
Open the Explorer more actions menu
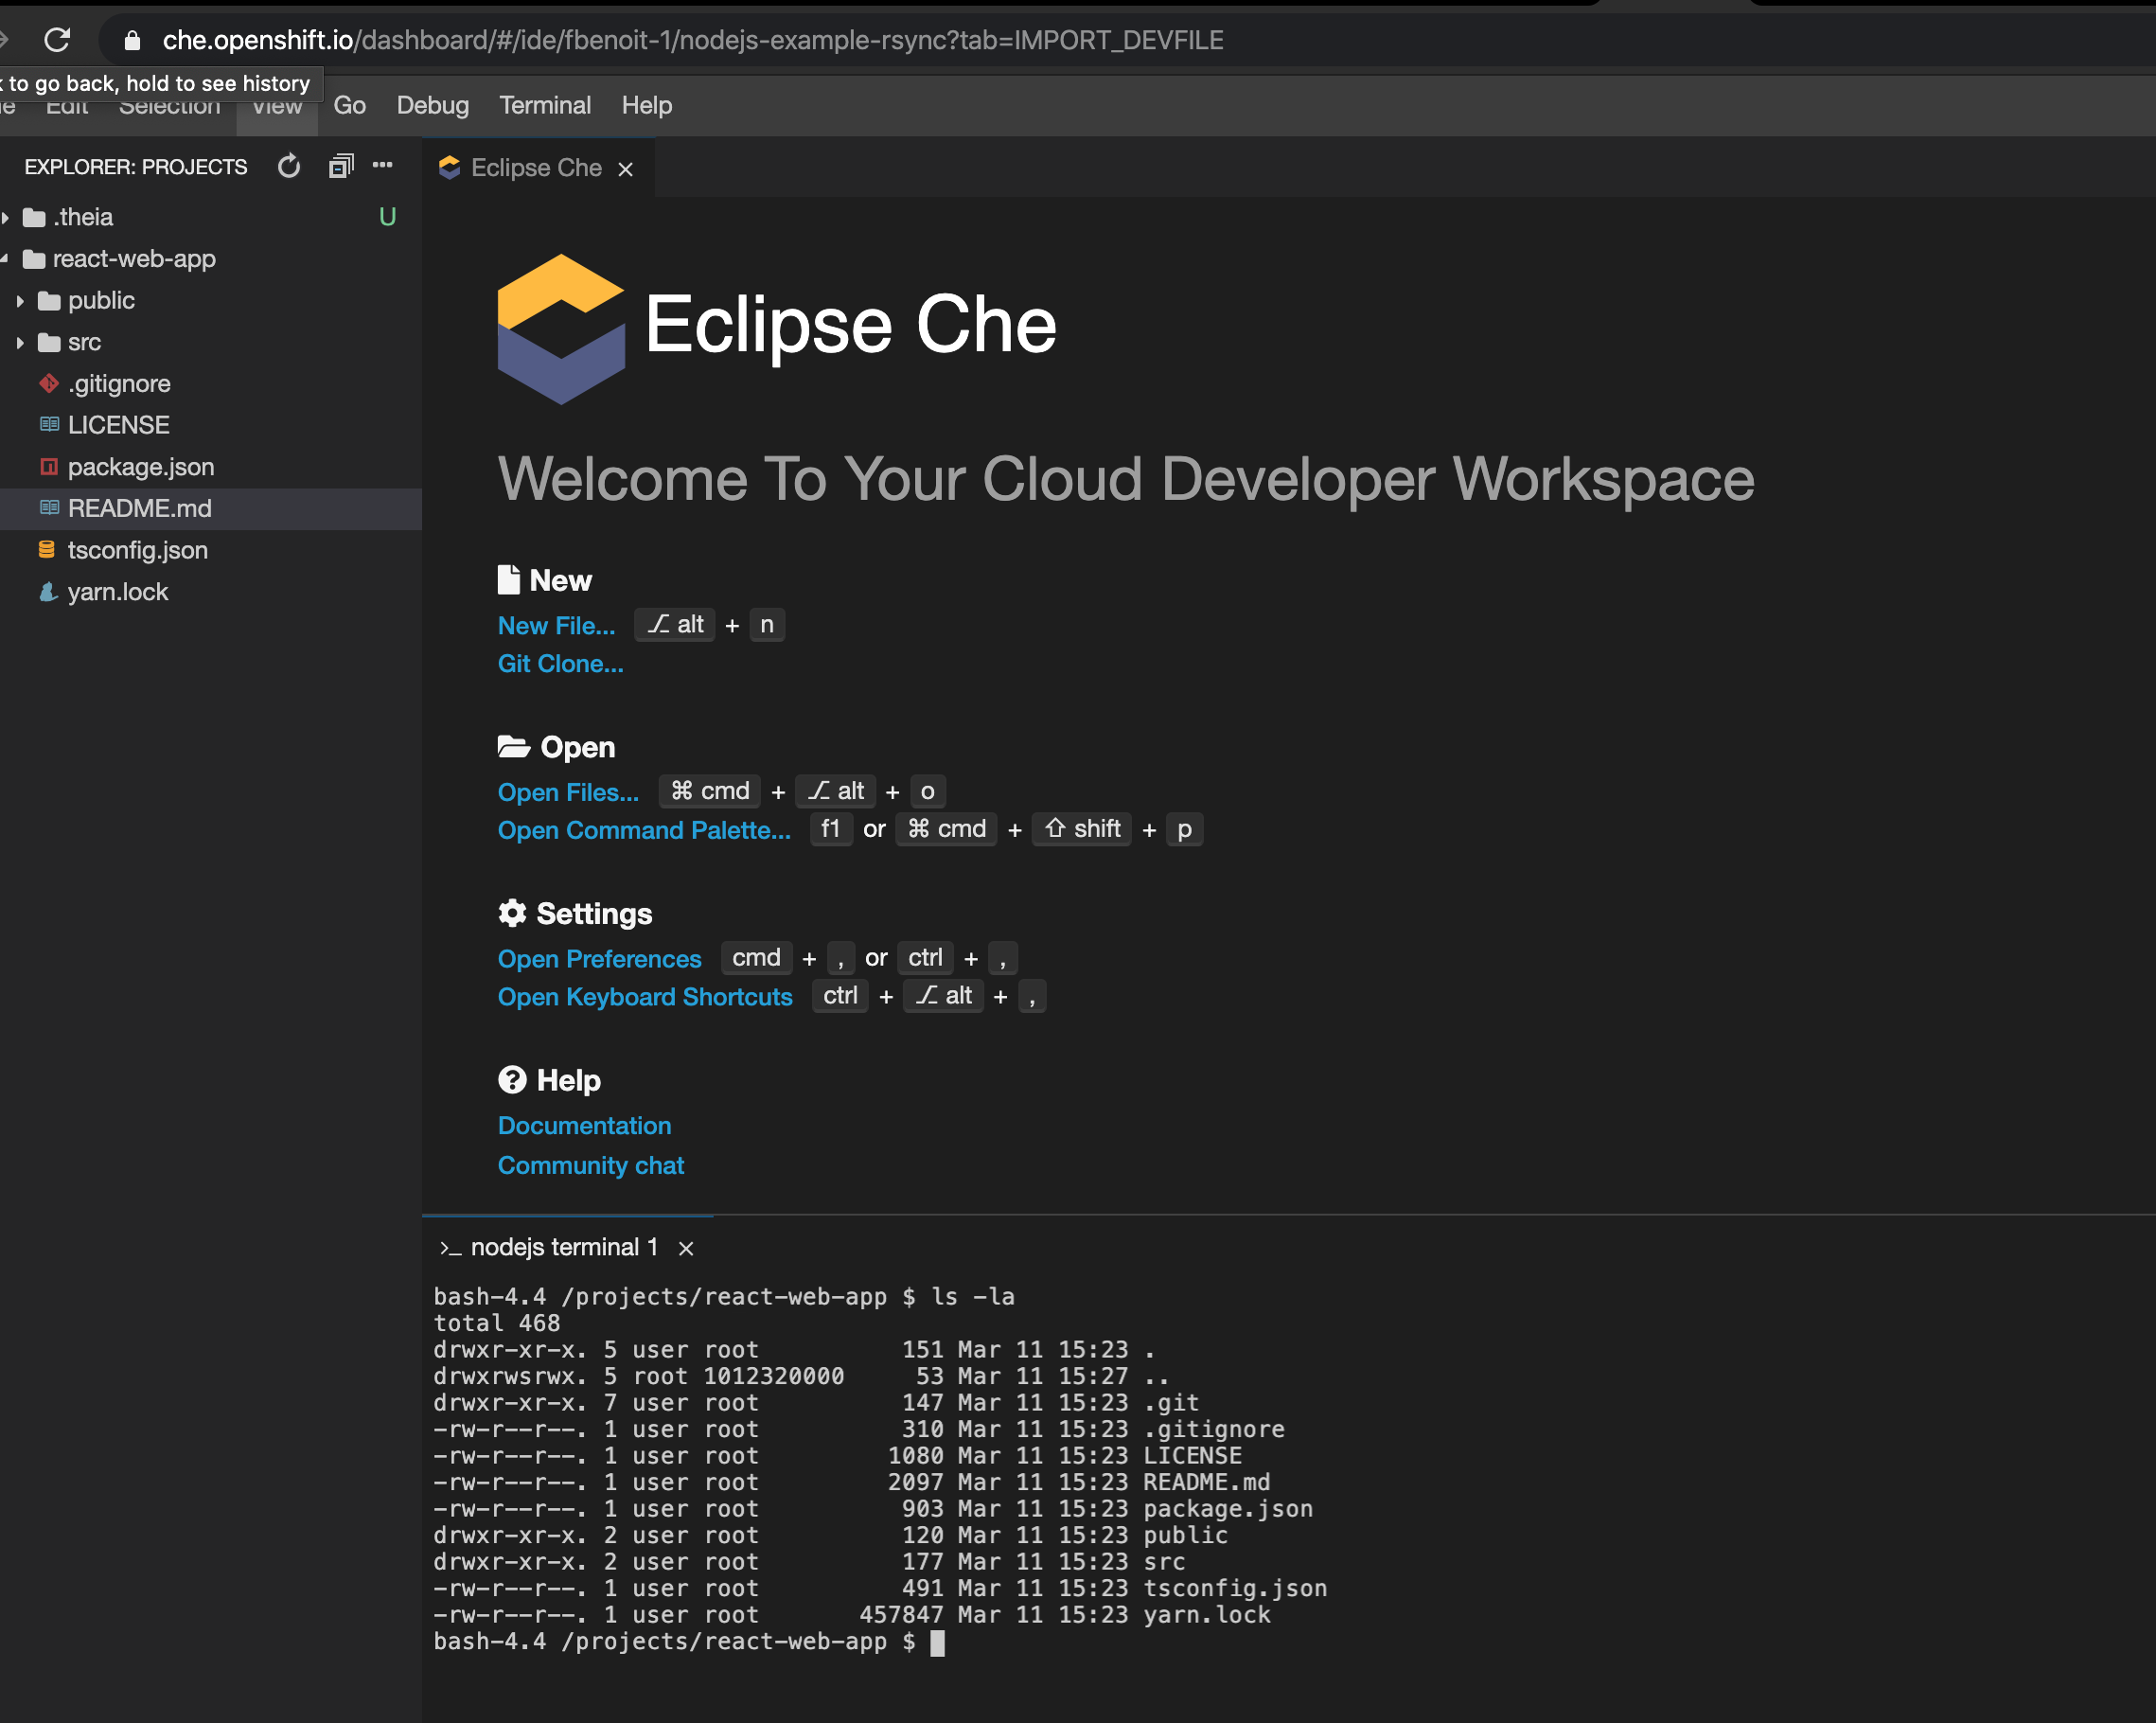(x=383, y=166)
